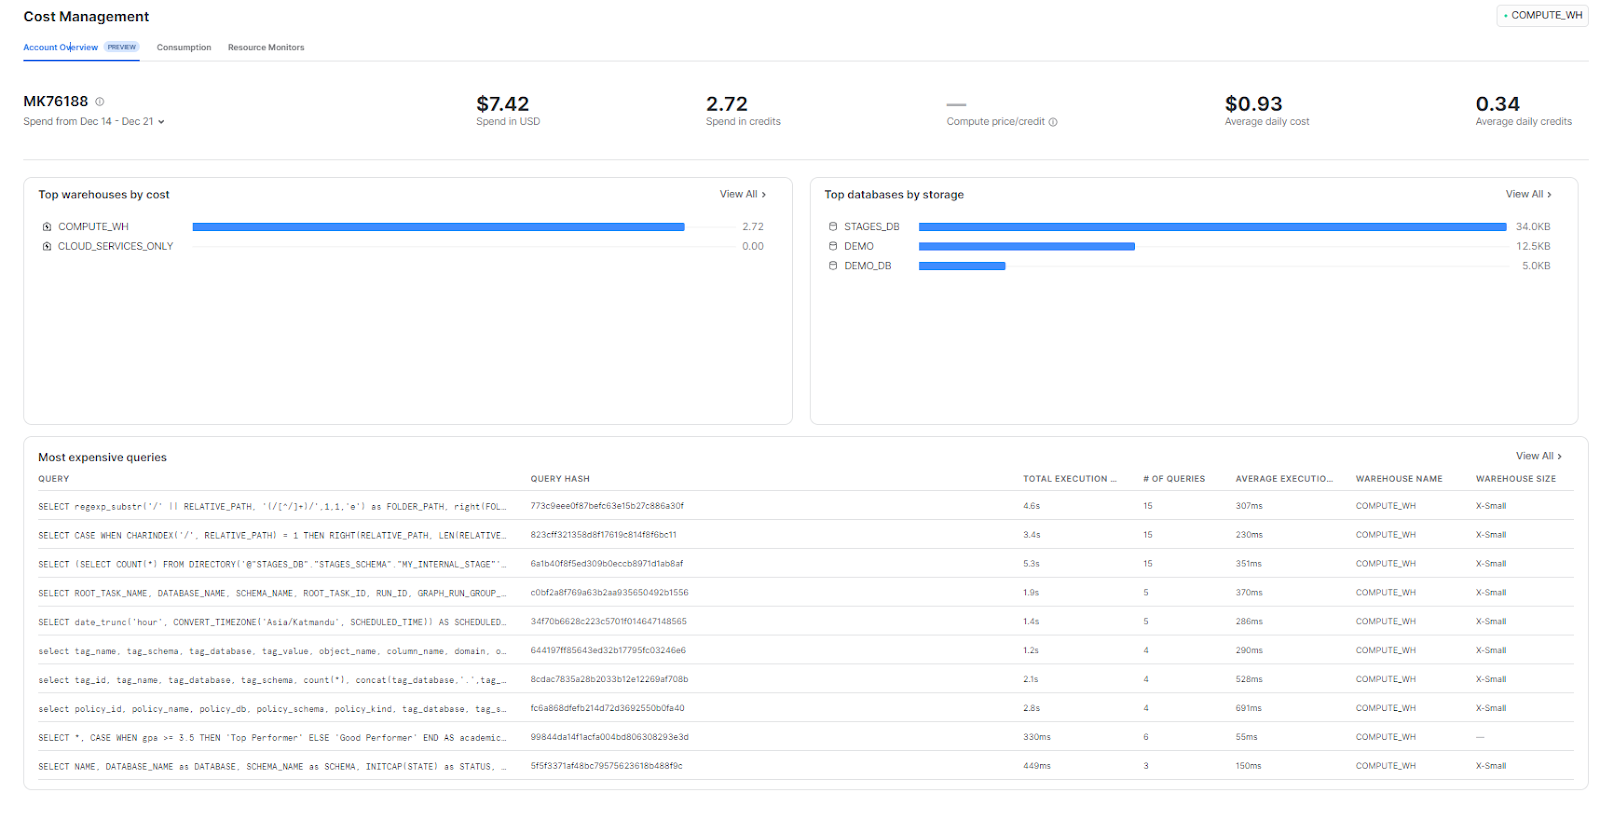1600x820 pixels.
Task: Click the SELECT date_trunc('hour' query row
Action: pyautogui.click(x=805, y=622)
